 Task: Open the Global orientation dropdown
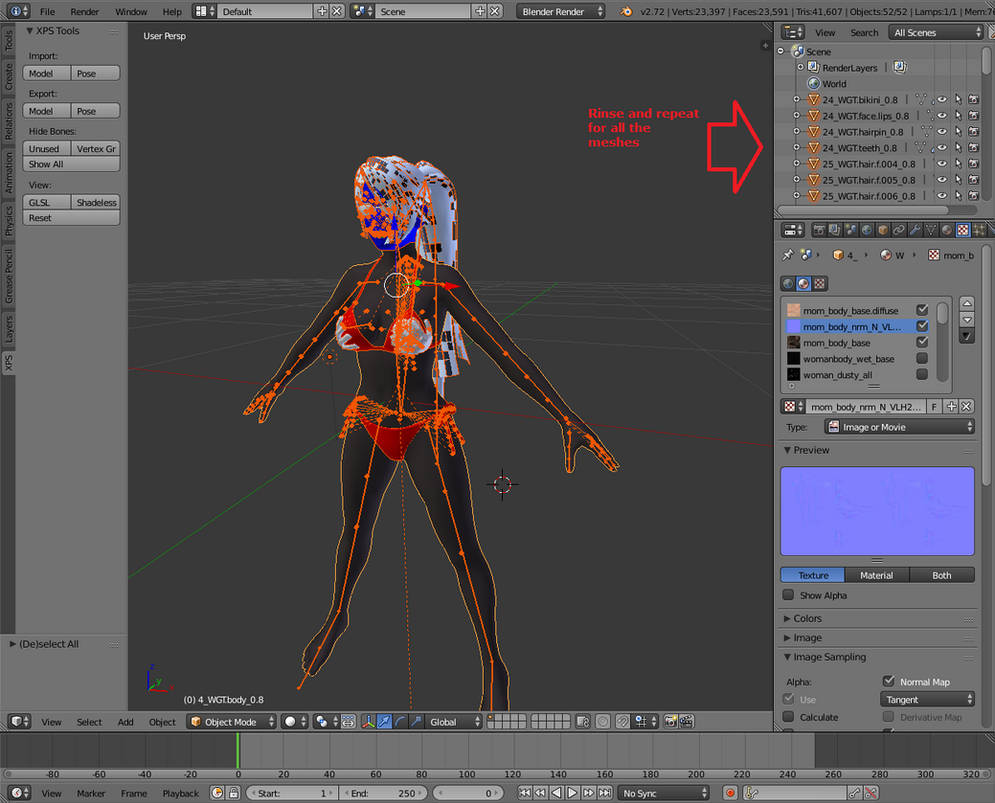pyautogui.click(x=452, y=722)
